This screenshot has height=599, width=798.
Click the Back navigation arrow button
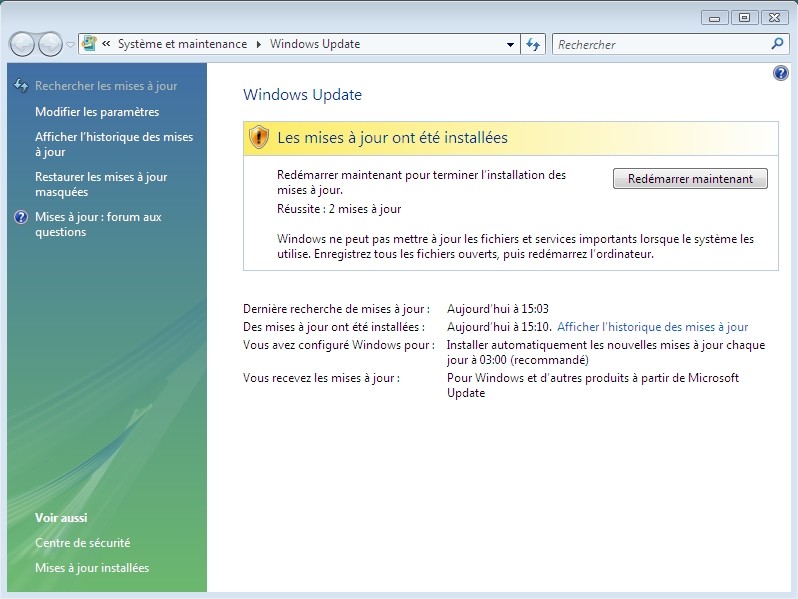(22, 44)
